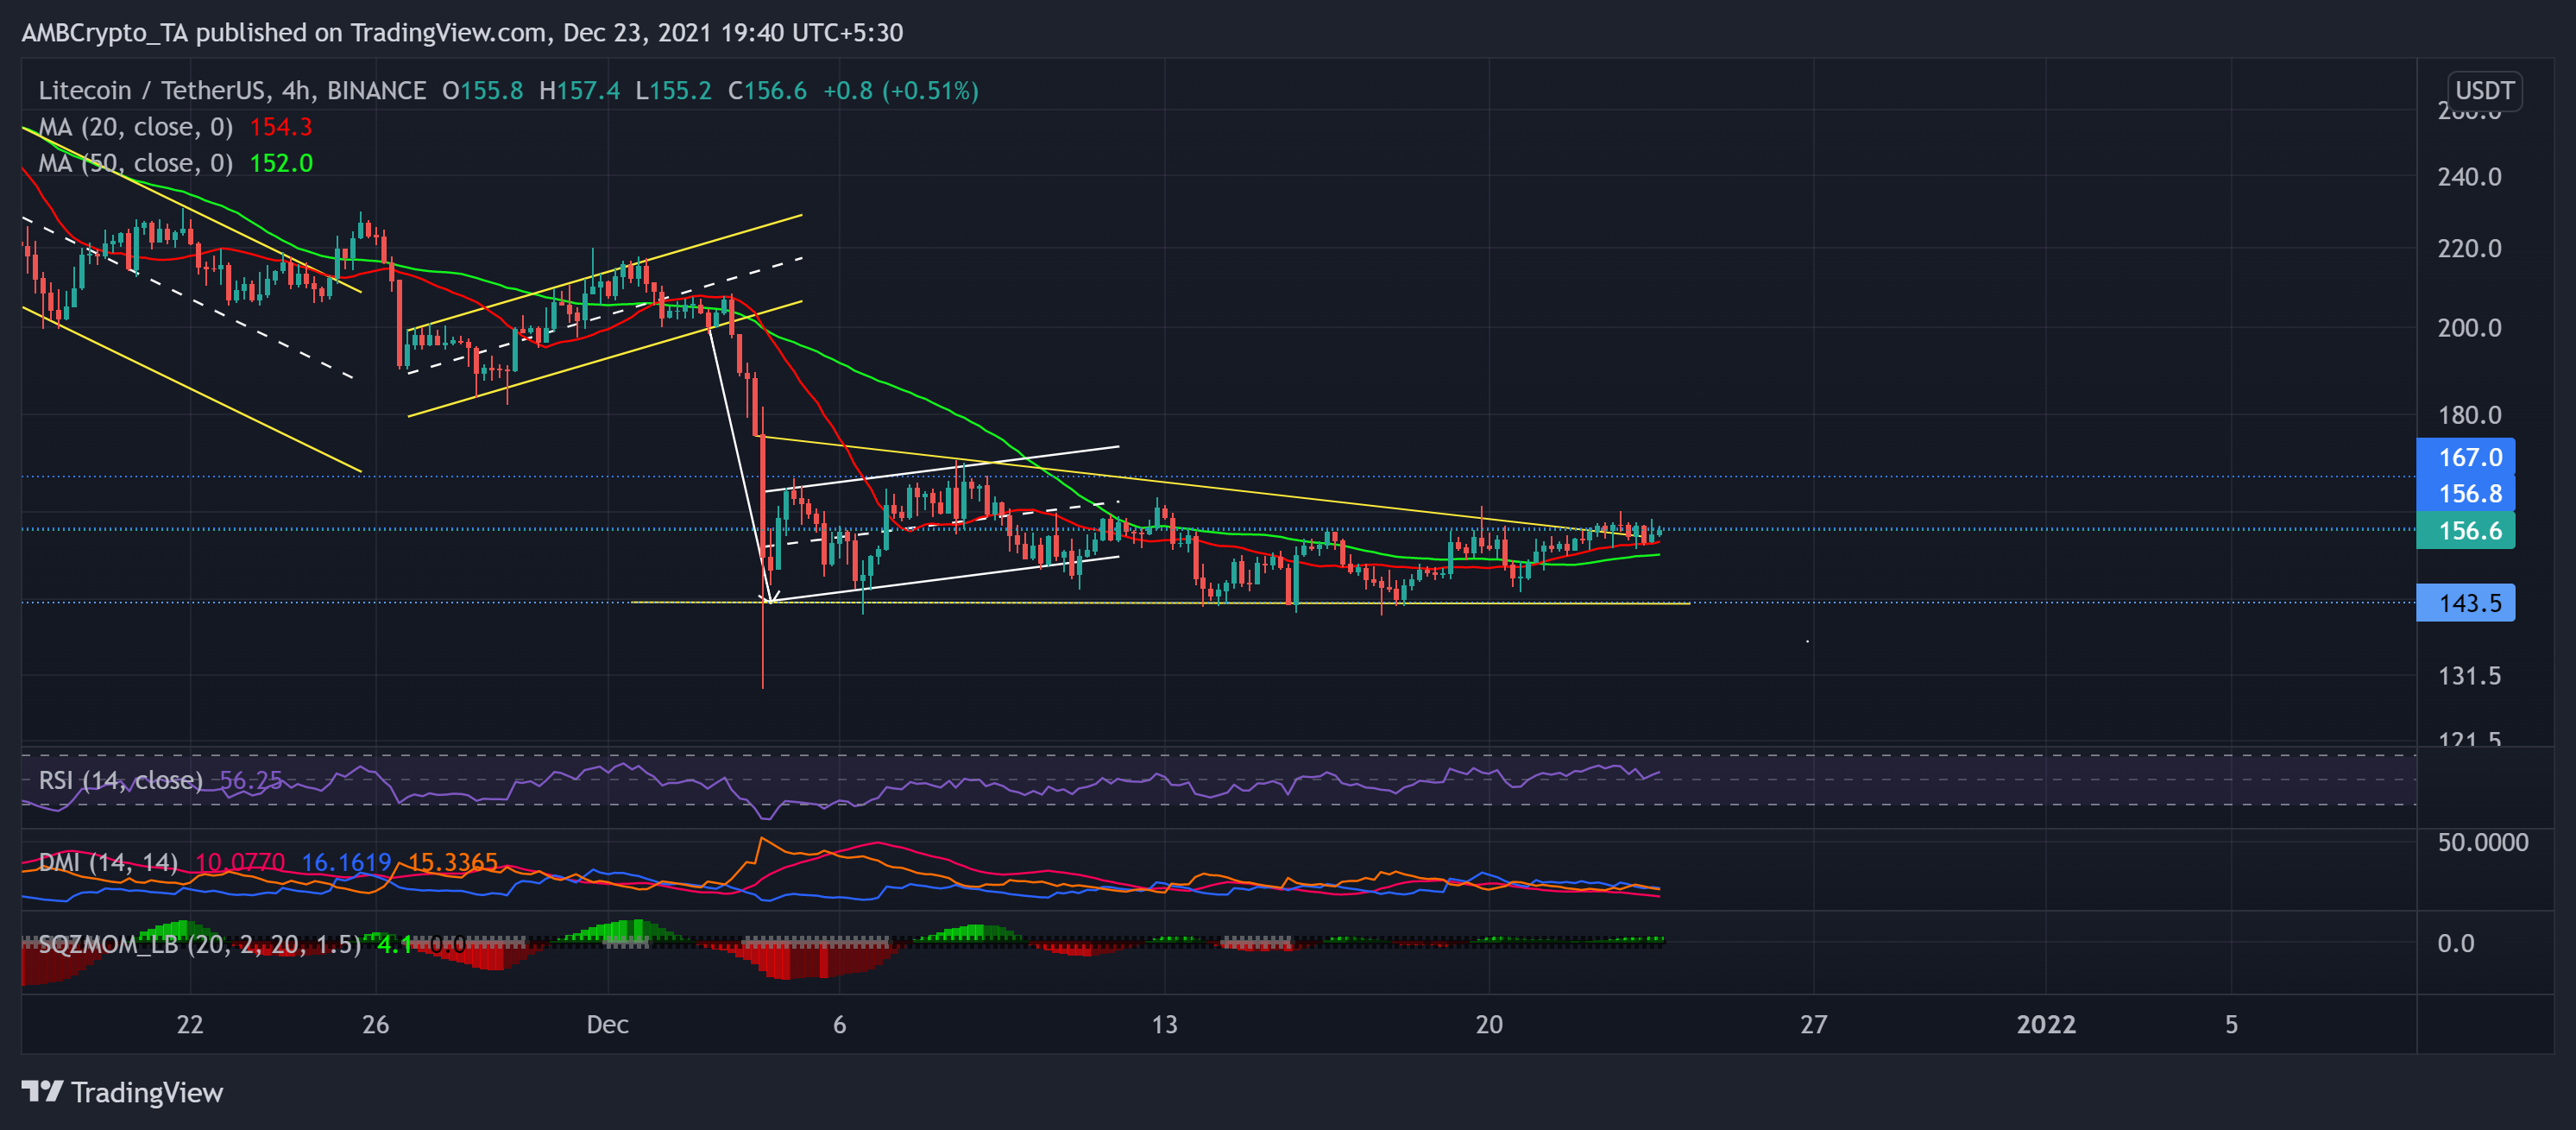Click the RSI value 56.25
2576x1130 pixels.
click(250, 780)
